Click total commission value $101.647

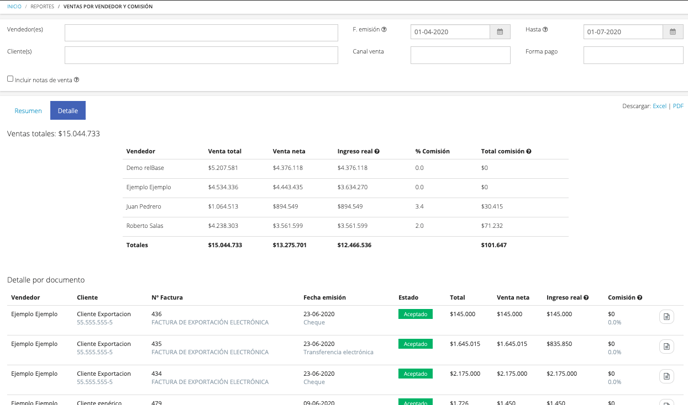pos(494,245)
